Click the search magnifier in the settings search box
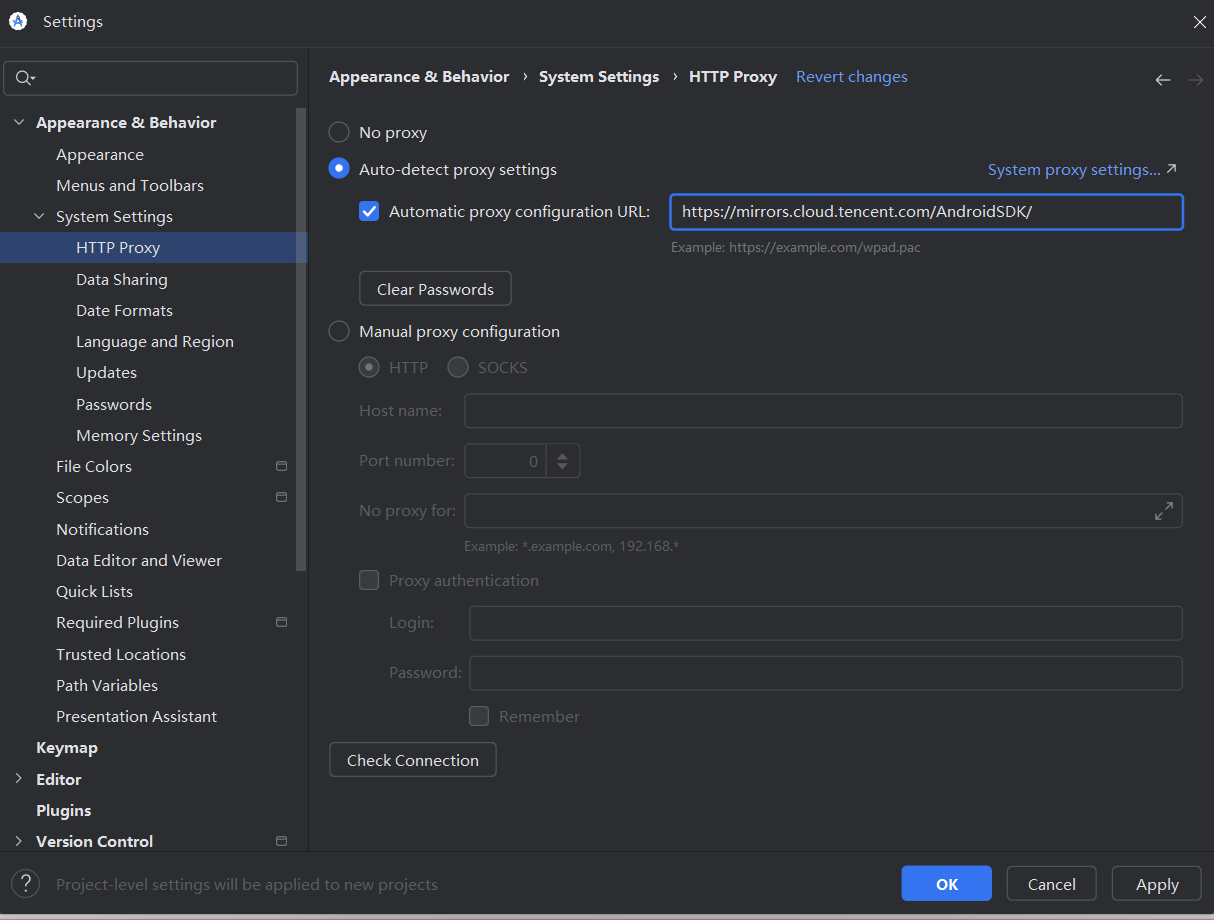The image size is (1214, 920). [21, 78]
